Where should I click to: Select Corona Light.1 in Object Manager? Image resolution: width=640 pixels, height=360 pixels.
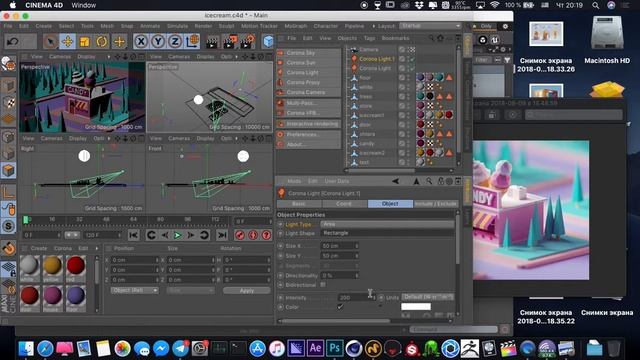coord(377,59)
